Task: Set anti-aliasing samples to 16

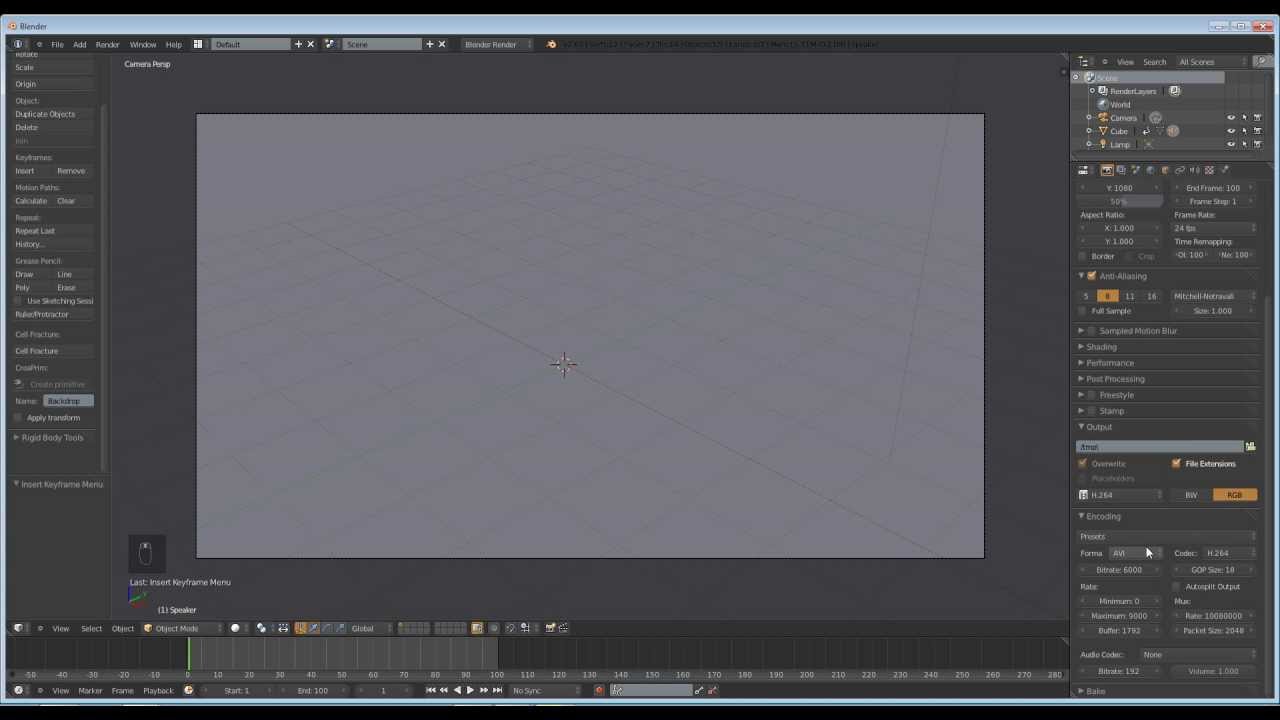Action: point(1151,296)
